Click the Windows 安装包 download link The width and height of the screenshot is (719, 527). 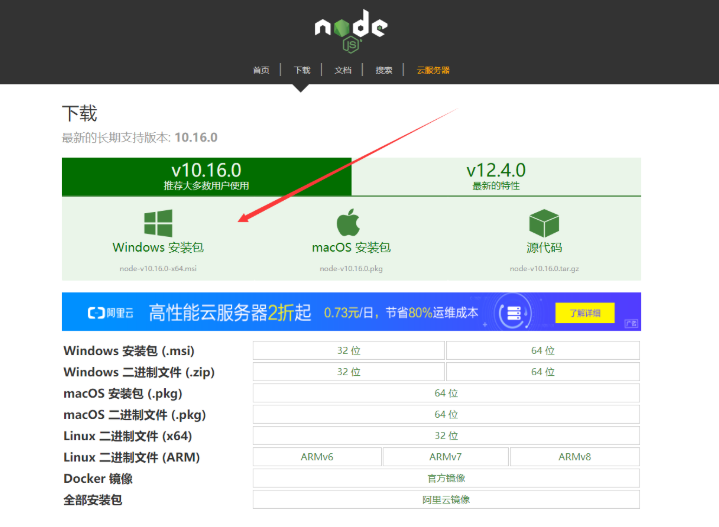[158, 247]
